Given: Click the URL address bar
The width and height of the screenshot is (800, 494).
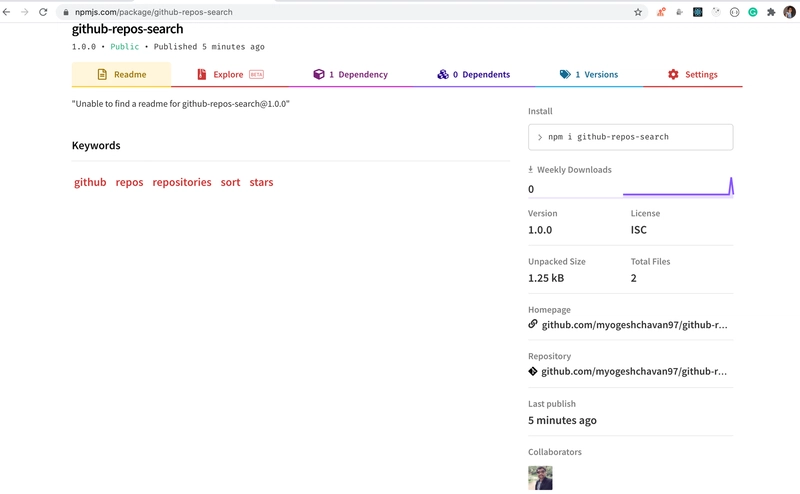Looking at the screenshot, I should 352,12.
